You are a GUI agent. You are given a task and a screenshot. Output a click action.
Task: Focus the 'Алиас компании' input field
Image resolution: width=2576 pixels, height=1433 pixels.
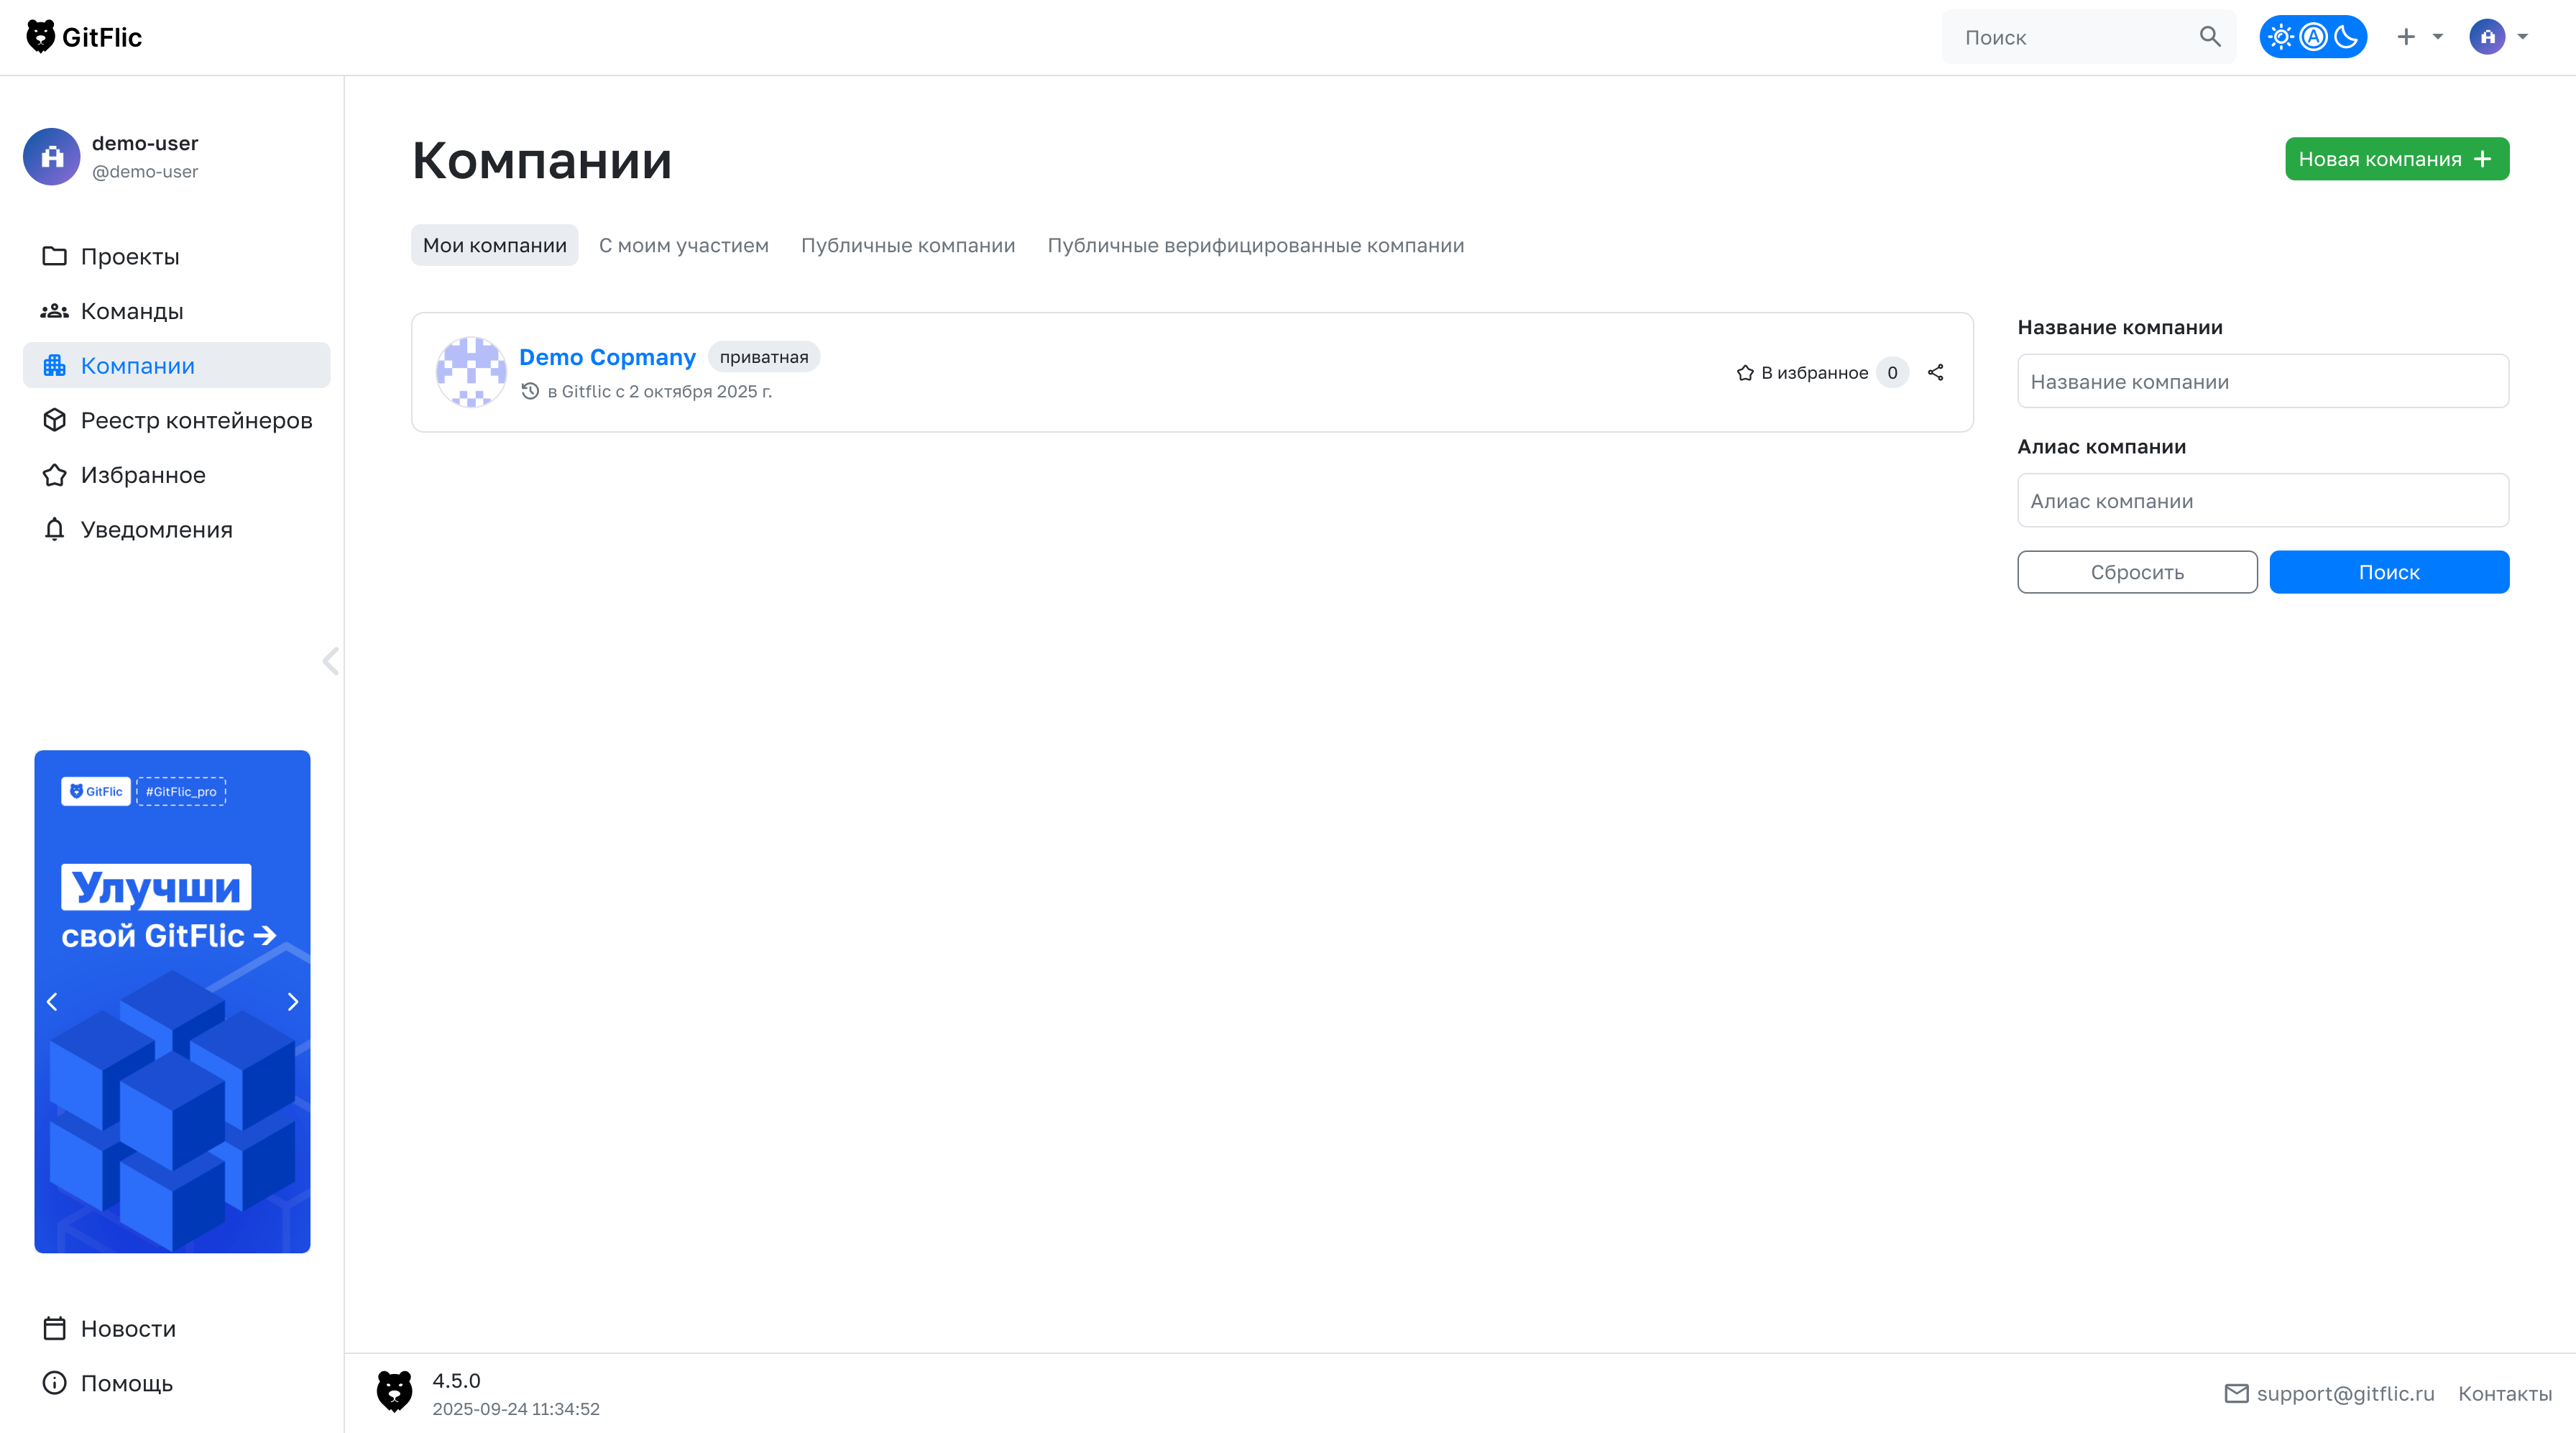click(2262, 501)
